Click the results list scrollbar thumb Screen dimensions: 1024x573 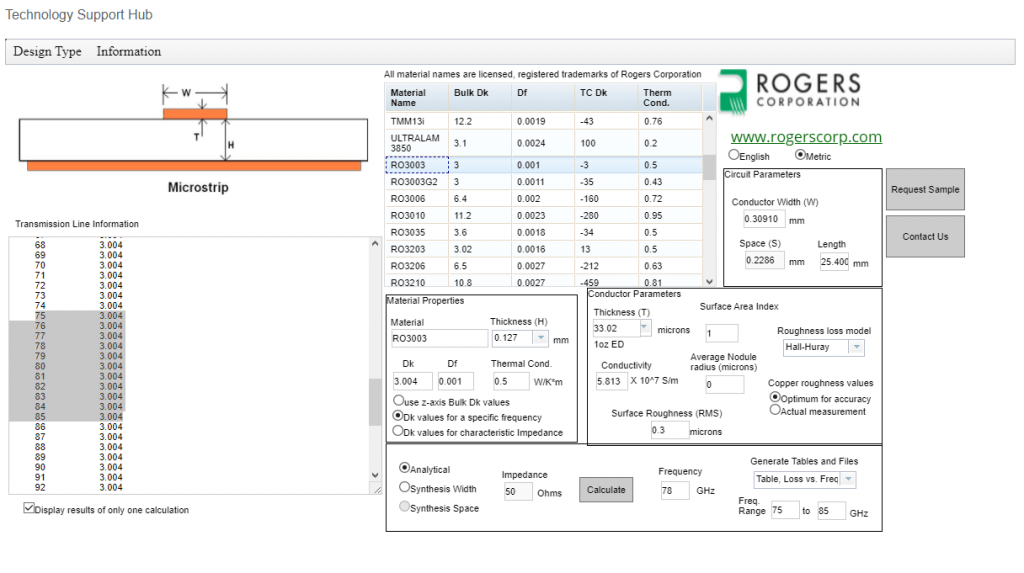[x=375, y=402]
